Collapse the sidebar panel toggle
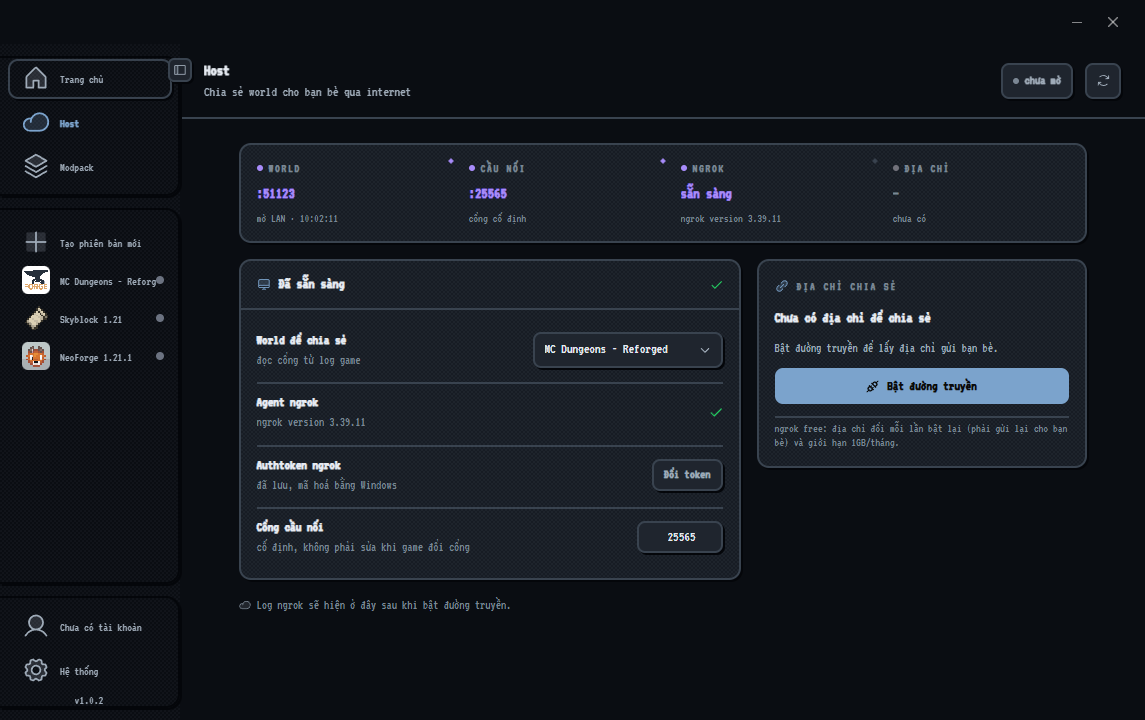 [x=180, y=70]
